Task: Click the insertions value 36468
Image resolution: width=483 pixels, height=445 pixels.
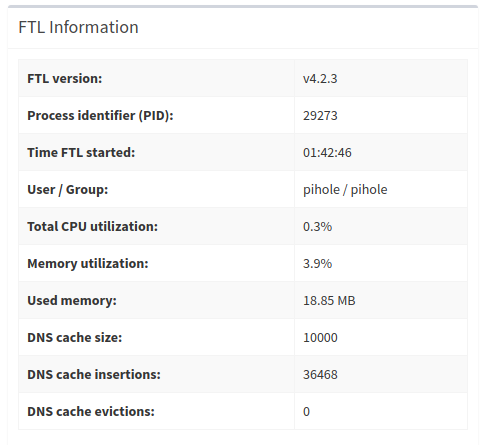Action: (320, 375)
